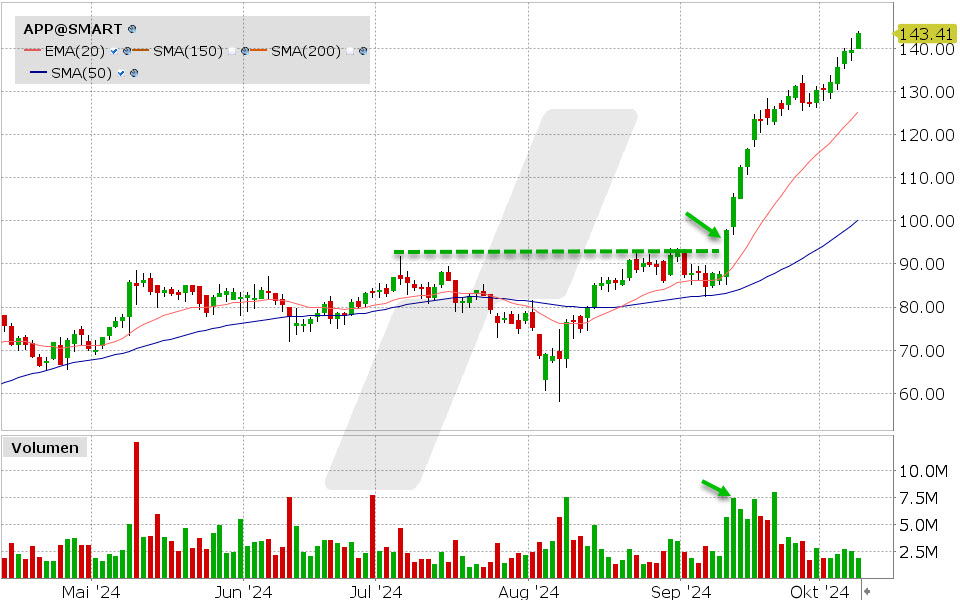The width and height of the screenshot is (960, 600).
Task: Click the SMA(50) legend label
Action: pos(81,73)
